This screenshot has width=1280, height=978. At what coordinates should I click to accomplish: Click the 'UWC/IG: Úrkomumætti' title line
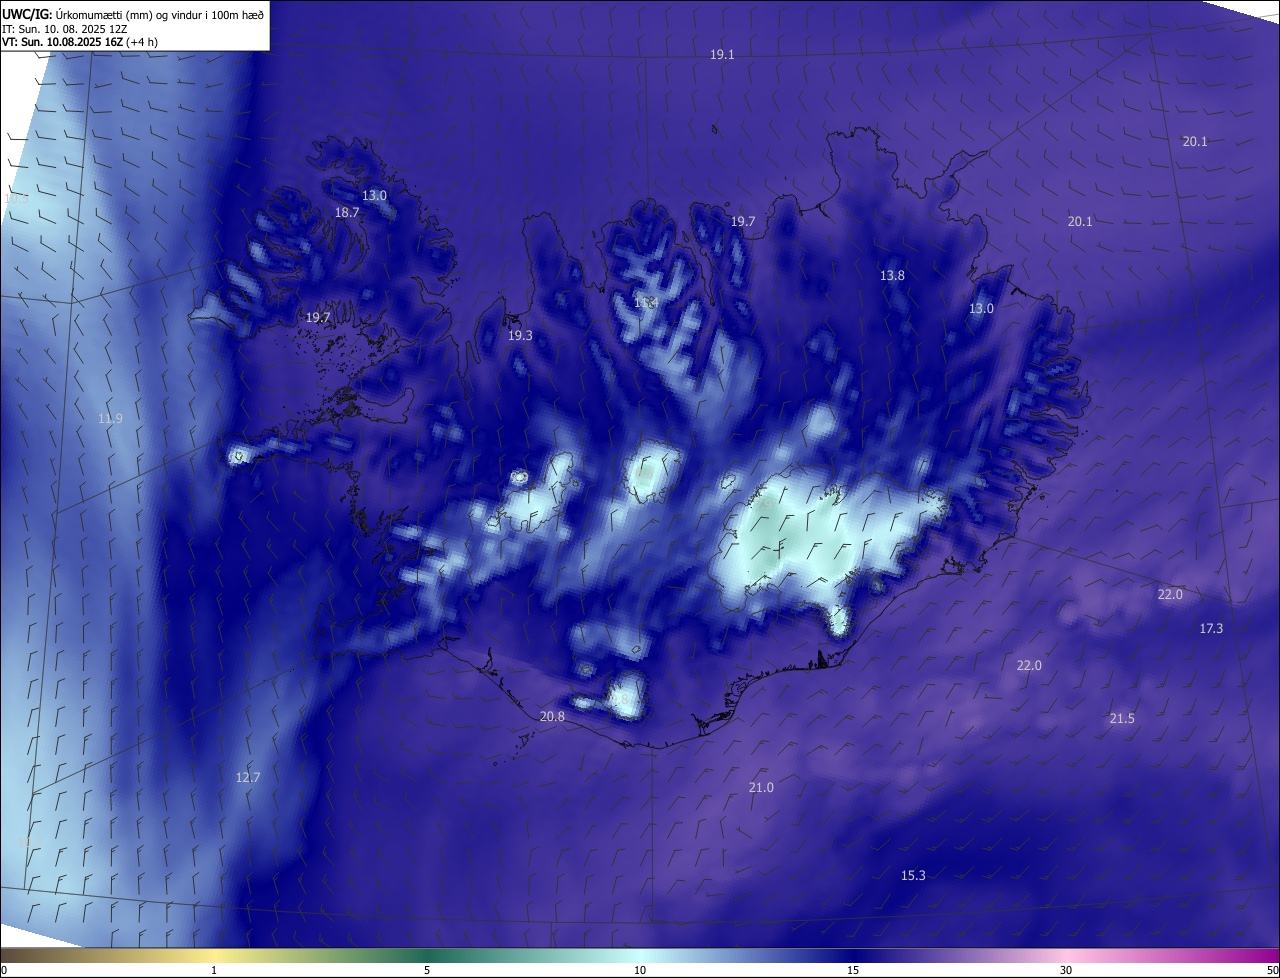pyautogui.click(x=133, y=15)
